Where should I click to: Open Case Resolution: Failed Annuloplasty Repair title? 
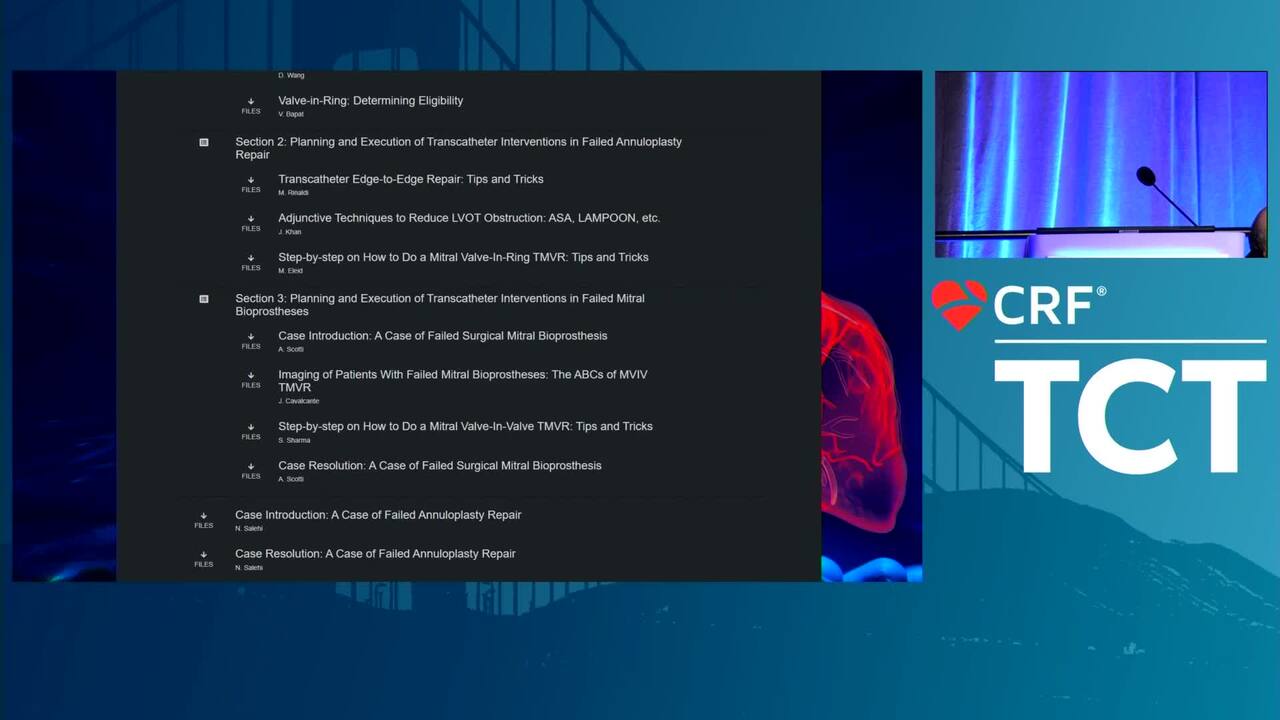375,554
